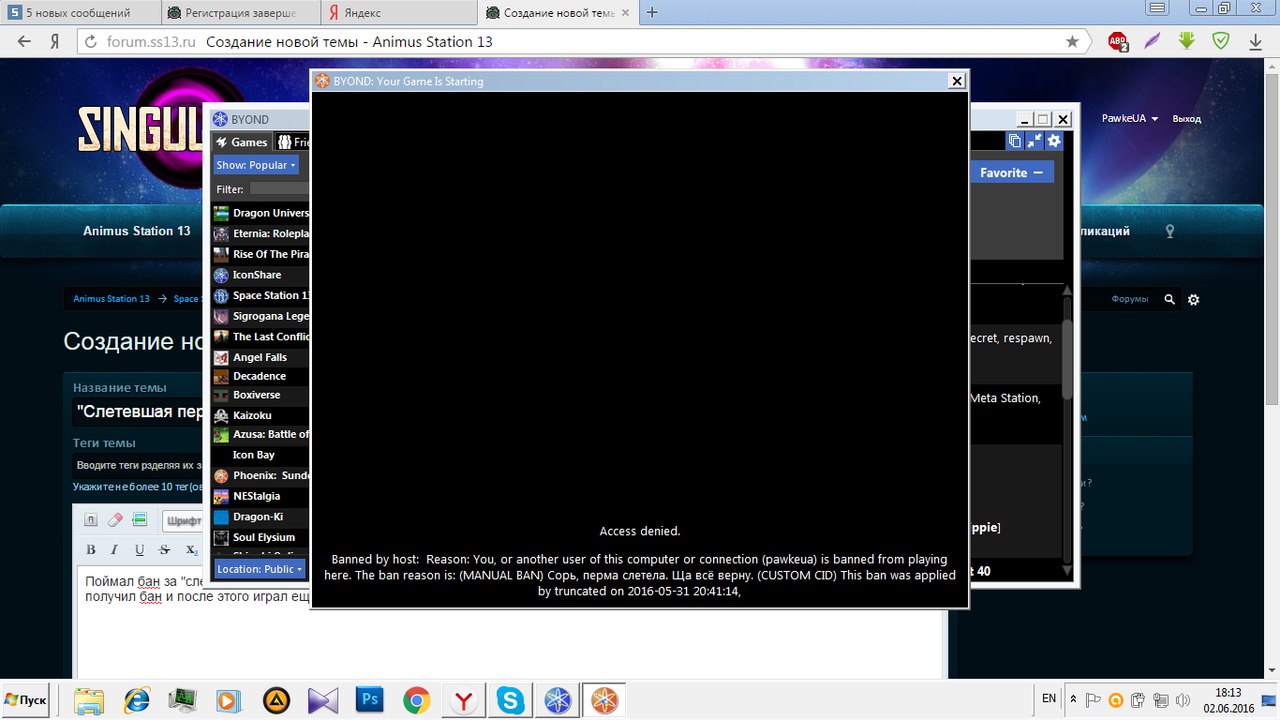Bookmark this page with the star

tap(1072, 42)
